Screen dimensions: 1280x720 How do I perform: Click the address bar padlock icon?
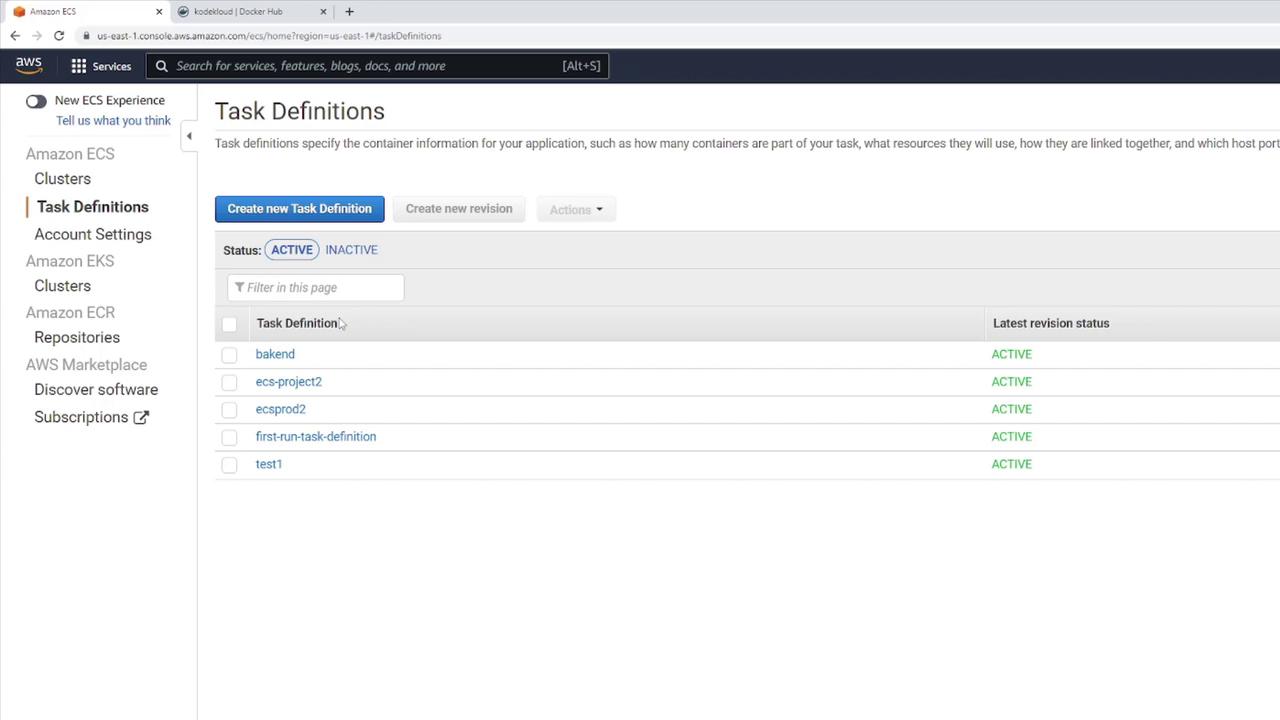click(x=87, y=36)
